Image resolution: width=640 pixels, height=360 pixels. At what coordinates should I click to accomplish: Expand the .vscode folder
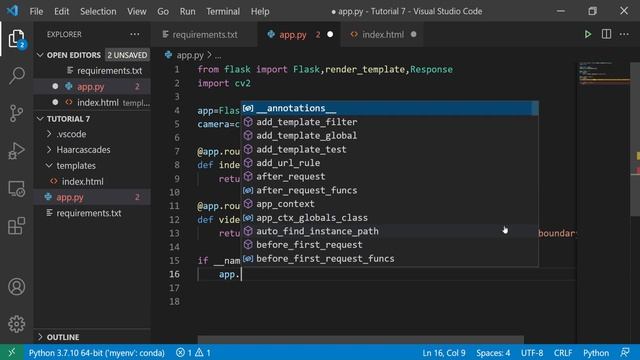click(x=92, y=134)
